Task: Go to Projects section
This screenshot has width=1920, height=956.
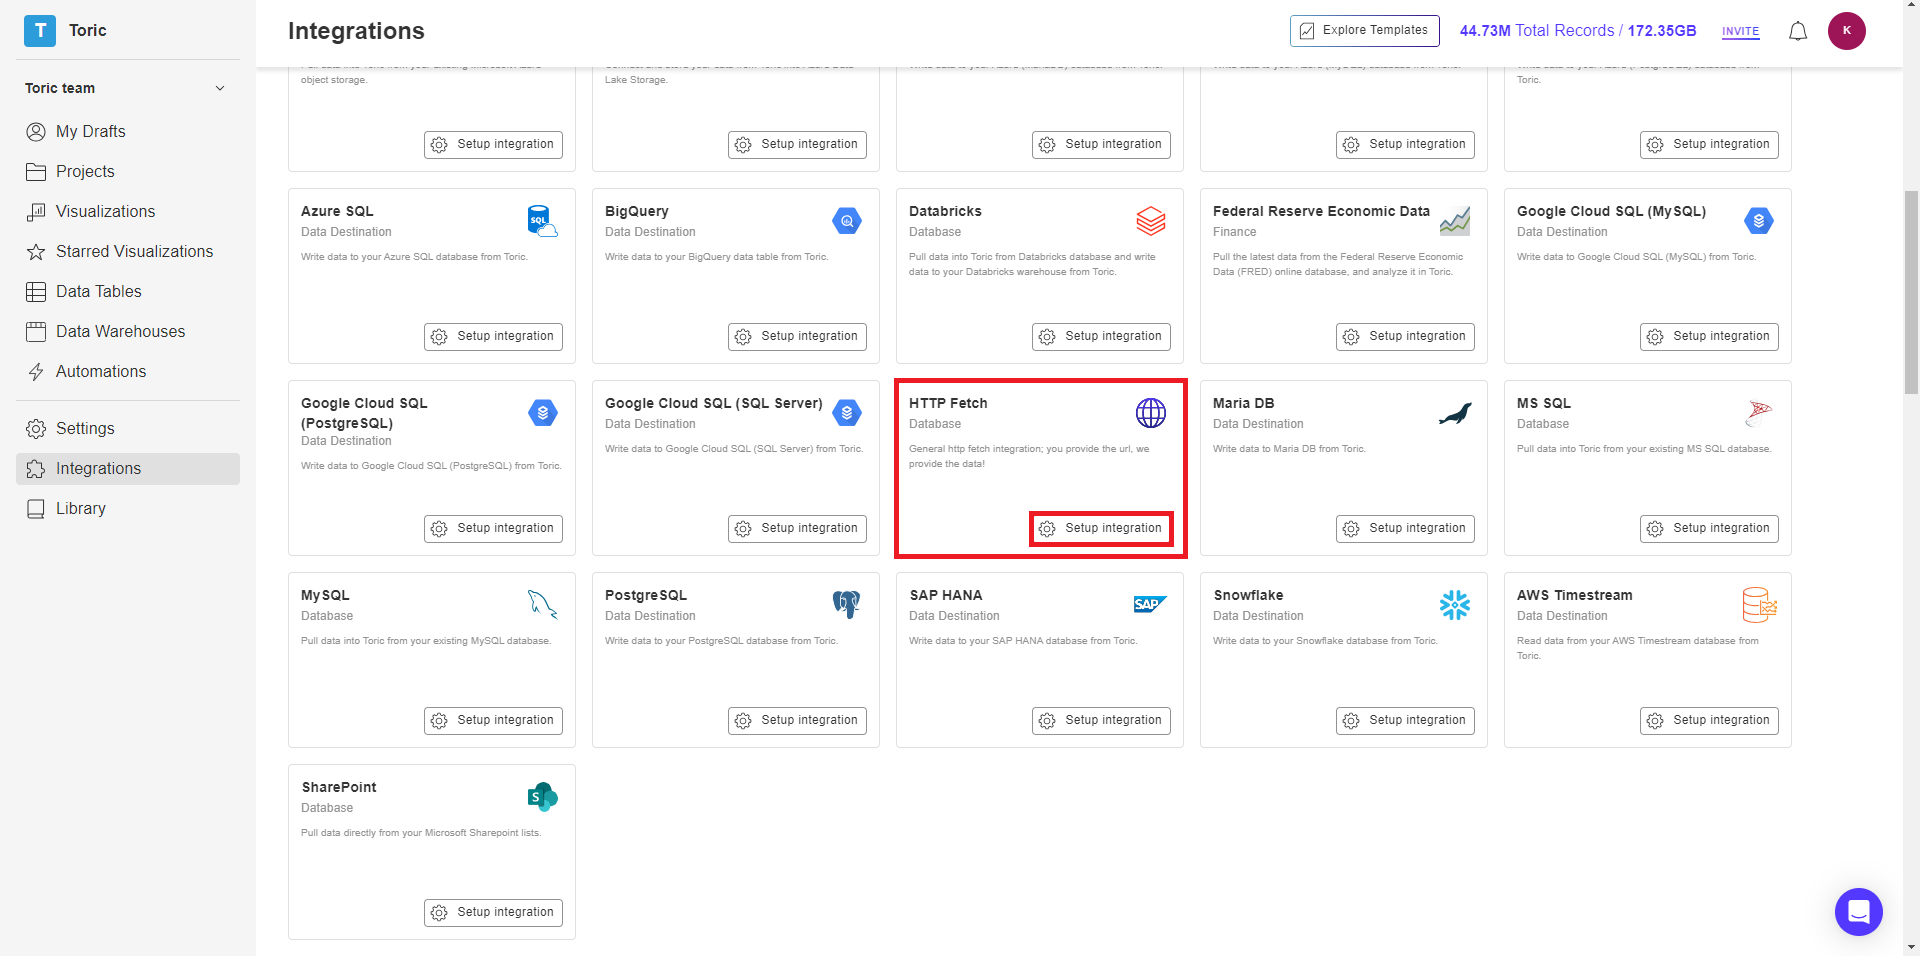Action: point(128,171)
